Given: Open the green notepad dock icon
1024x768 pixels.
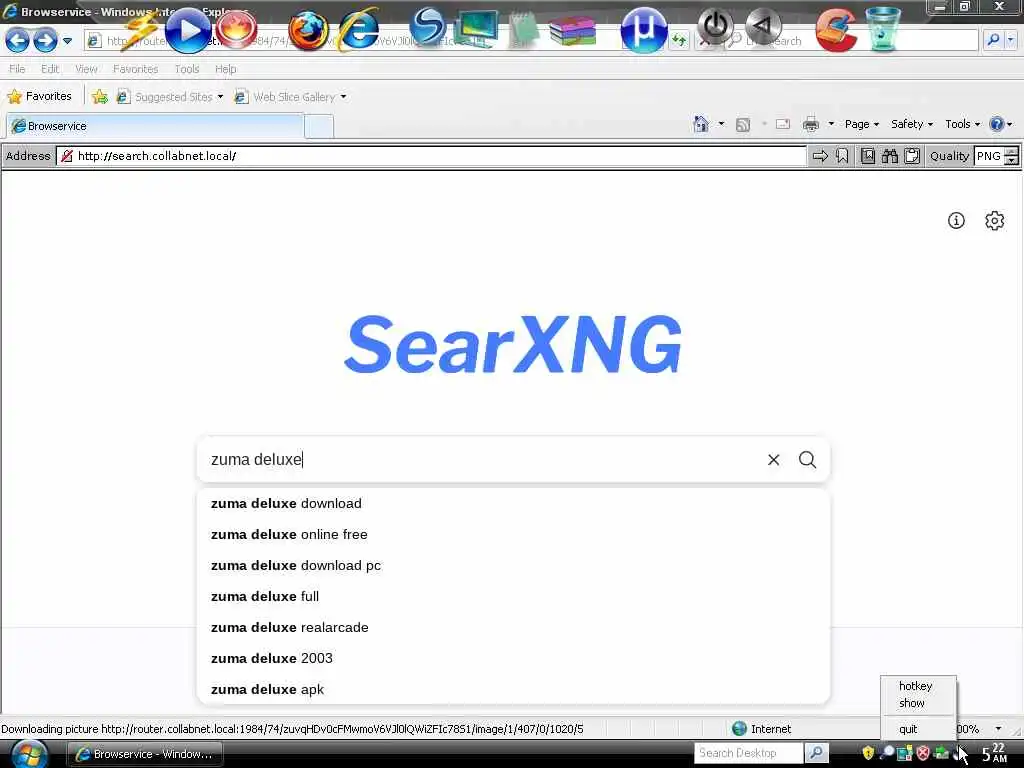Looking at the screenshot, I should pos(524,29).
